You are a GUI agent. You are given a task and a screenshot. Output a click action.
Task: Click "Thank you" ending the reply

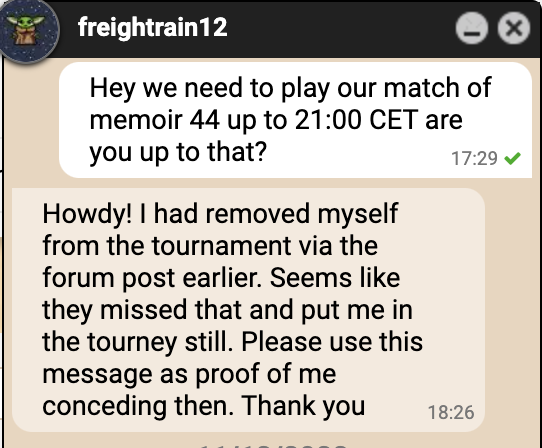click(x=303, y=406)
